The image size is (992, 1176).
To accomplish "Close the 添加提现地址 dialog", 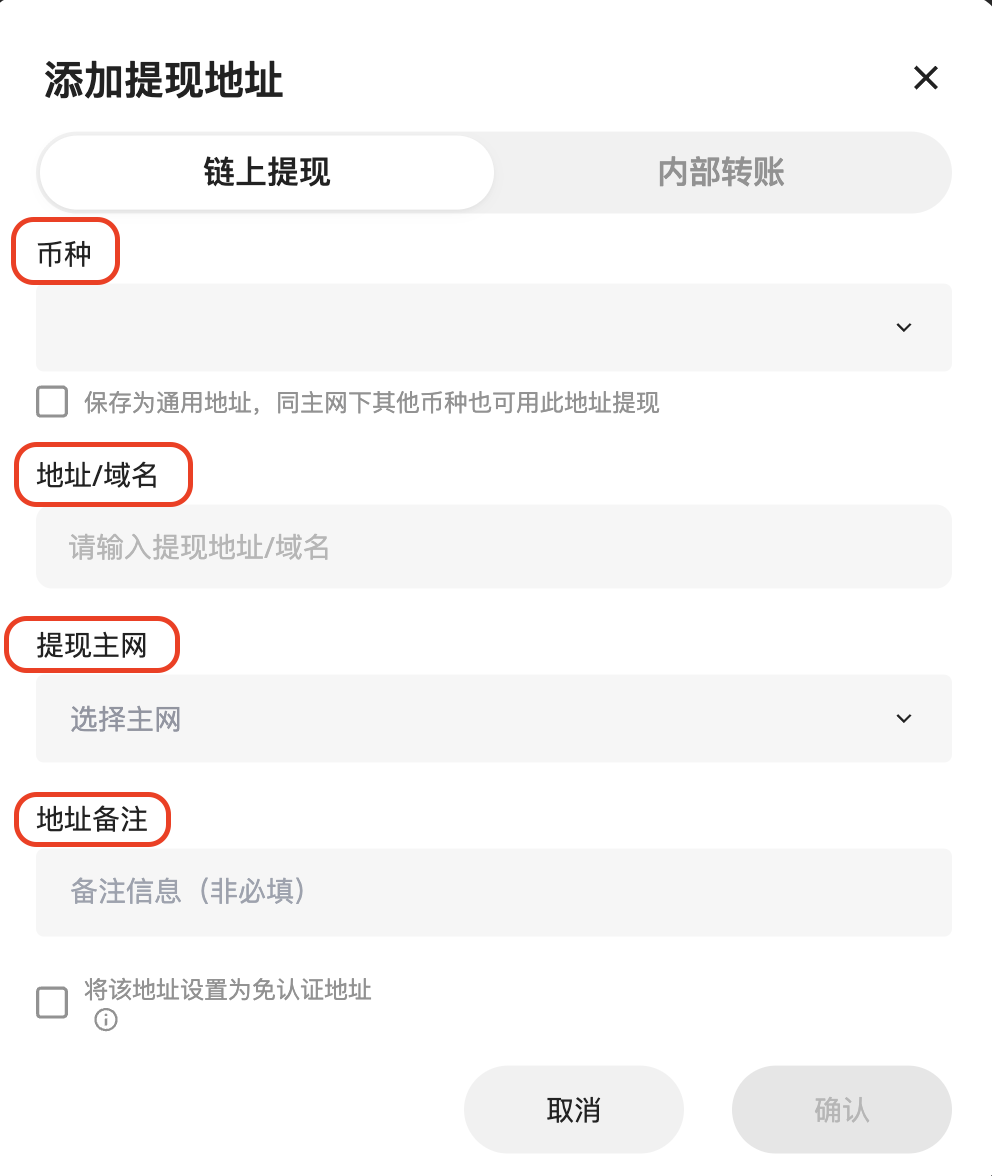I will coord(925,78).
